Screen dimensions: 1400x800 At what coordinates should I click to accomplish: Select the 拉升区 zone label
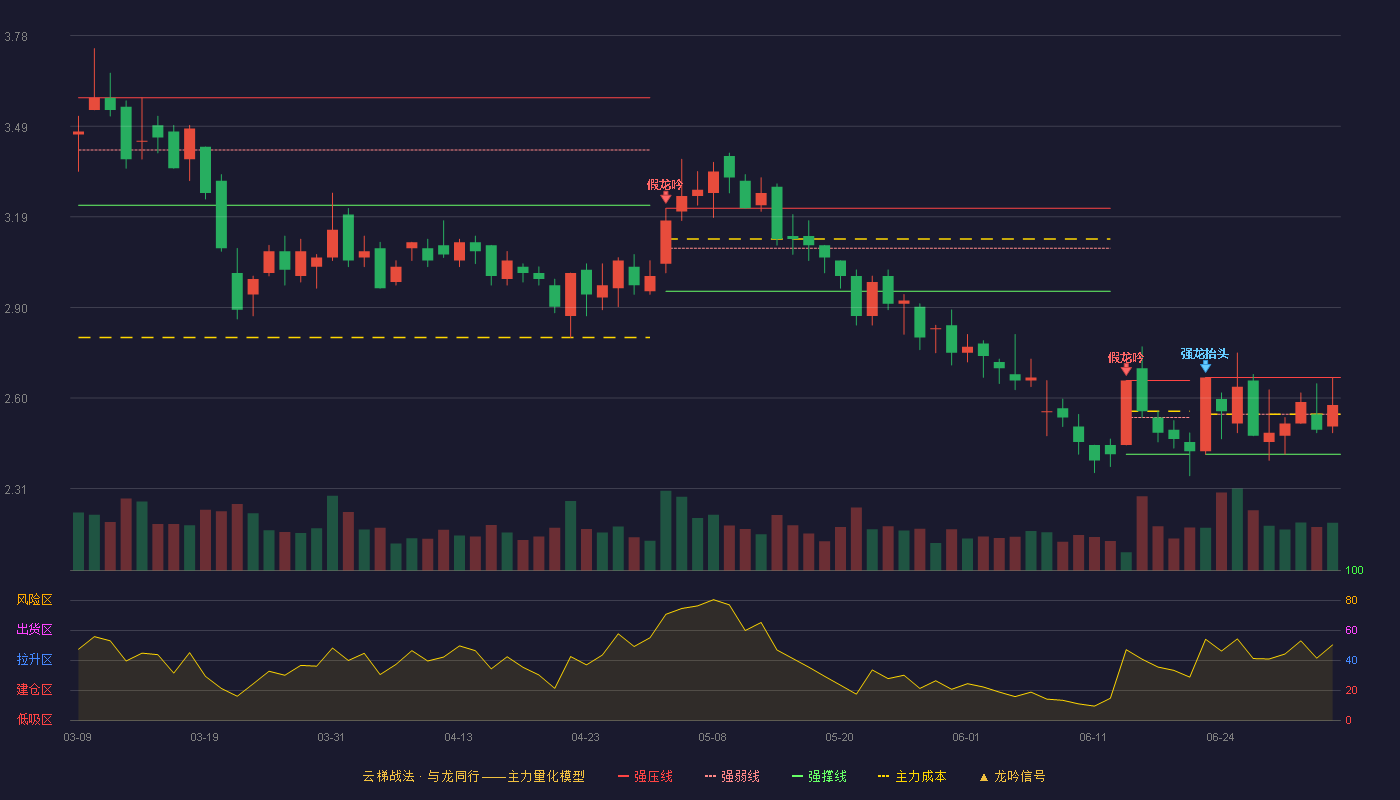pos(34,660)
